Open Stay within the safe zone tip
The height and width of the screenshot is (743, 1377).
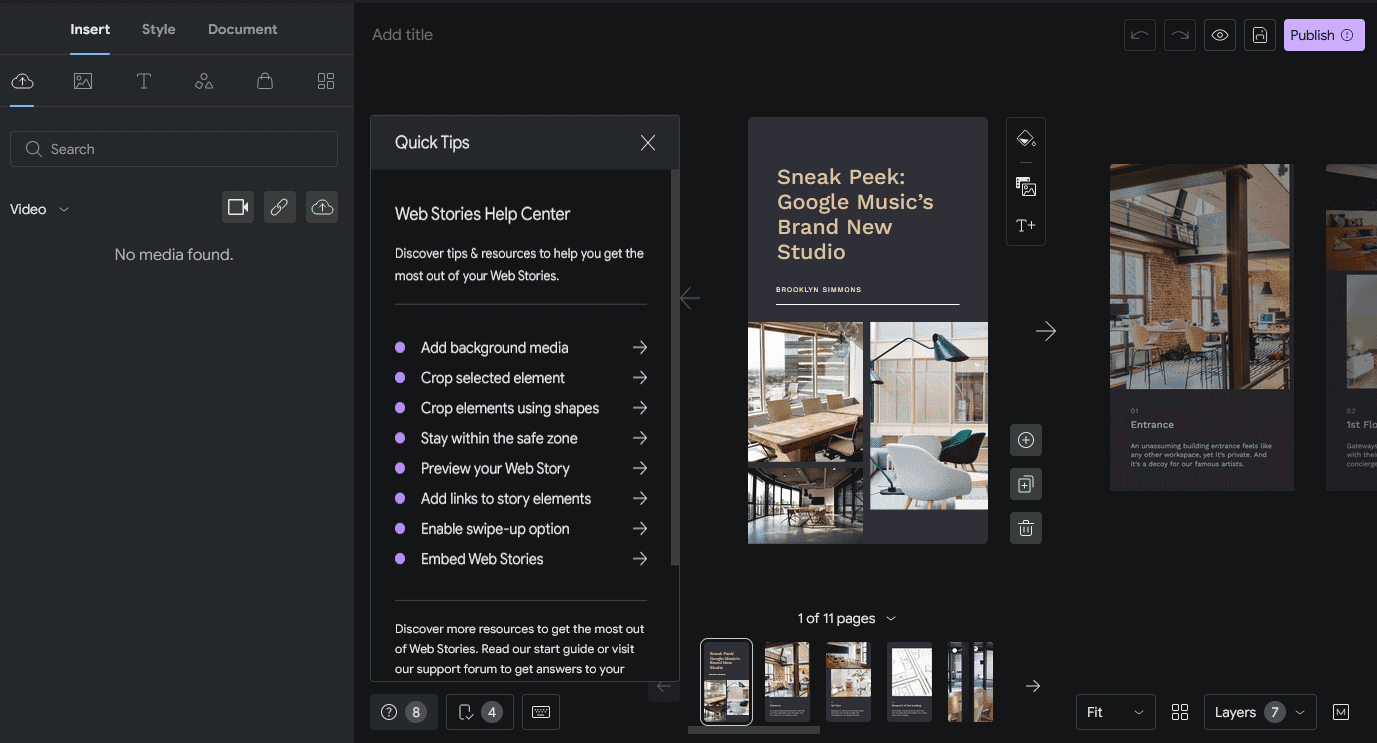[x=521, y=438]
